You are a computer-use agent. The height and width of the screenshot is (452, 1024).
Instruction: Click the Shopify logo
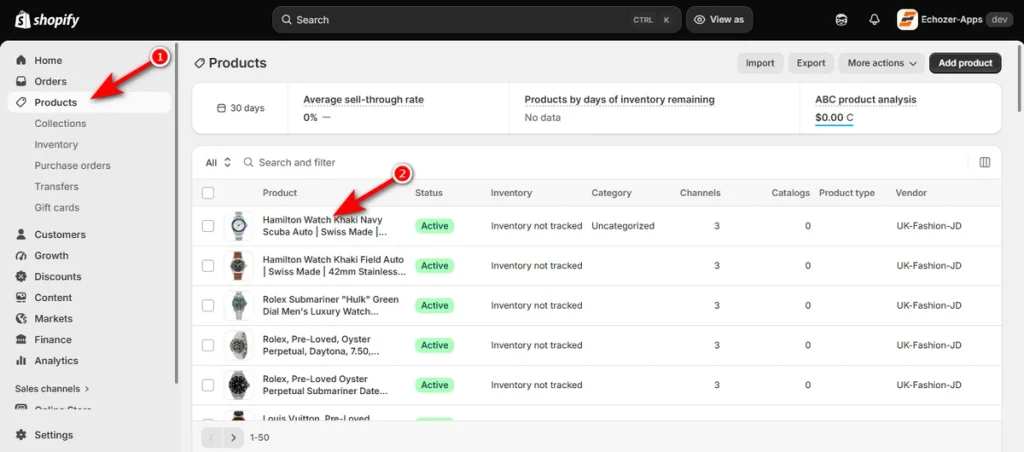tap(47, 20)
